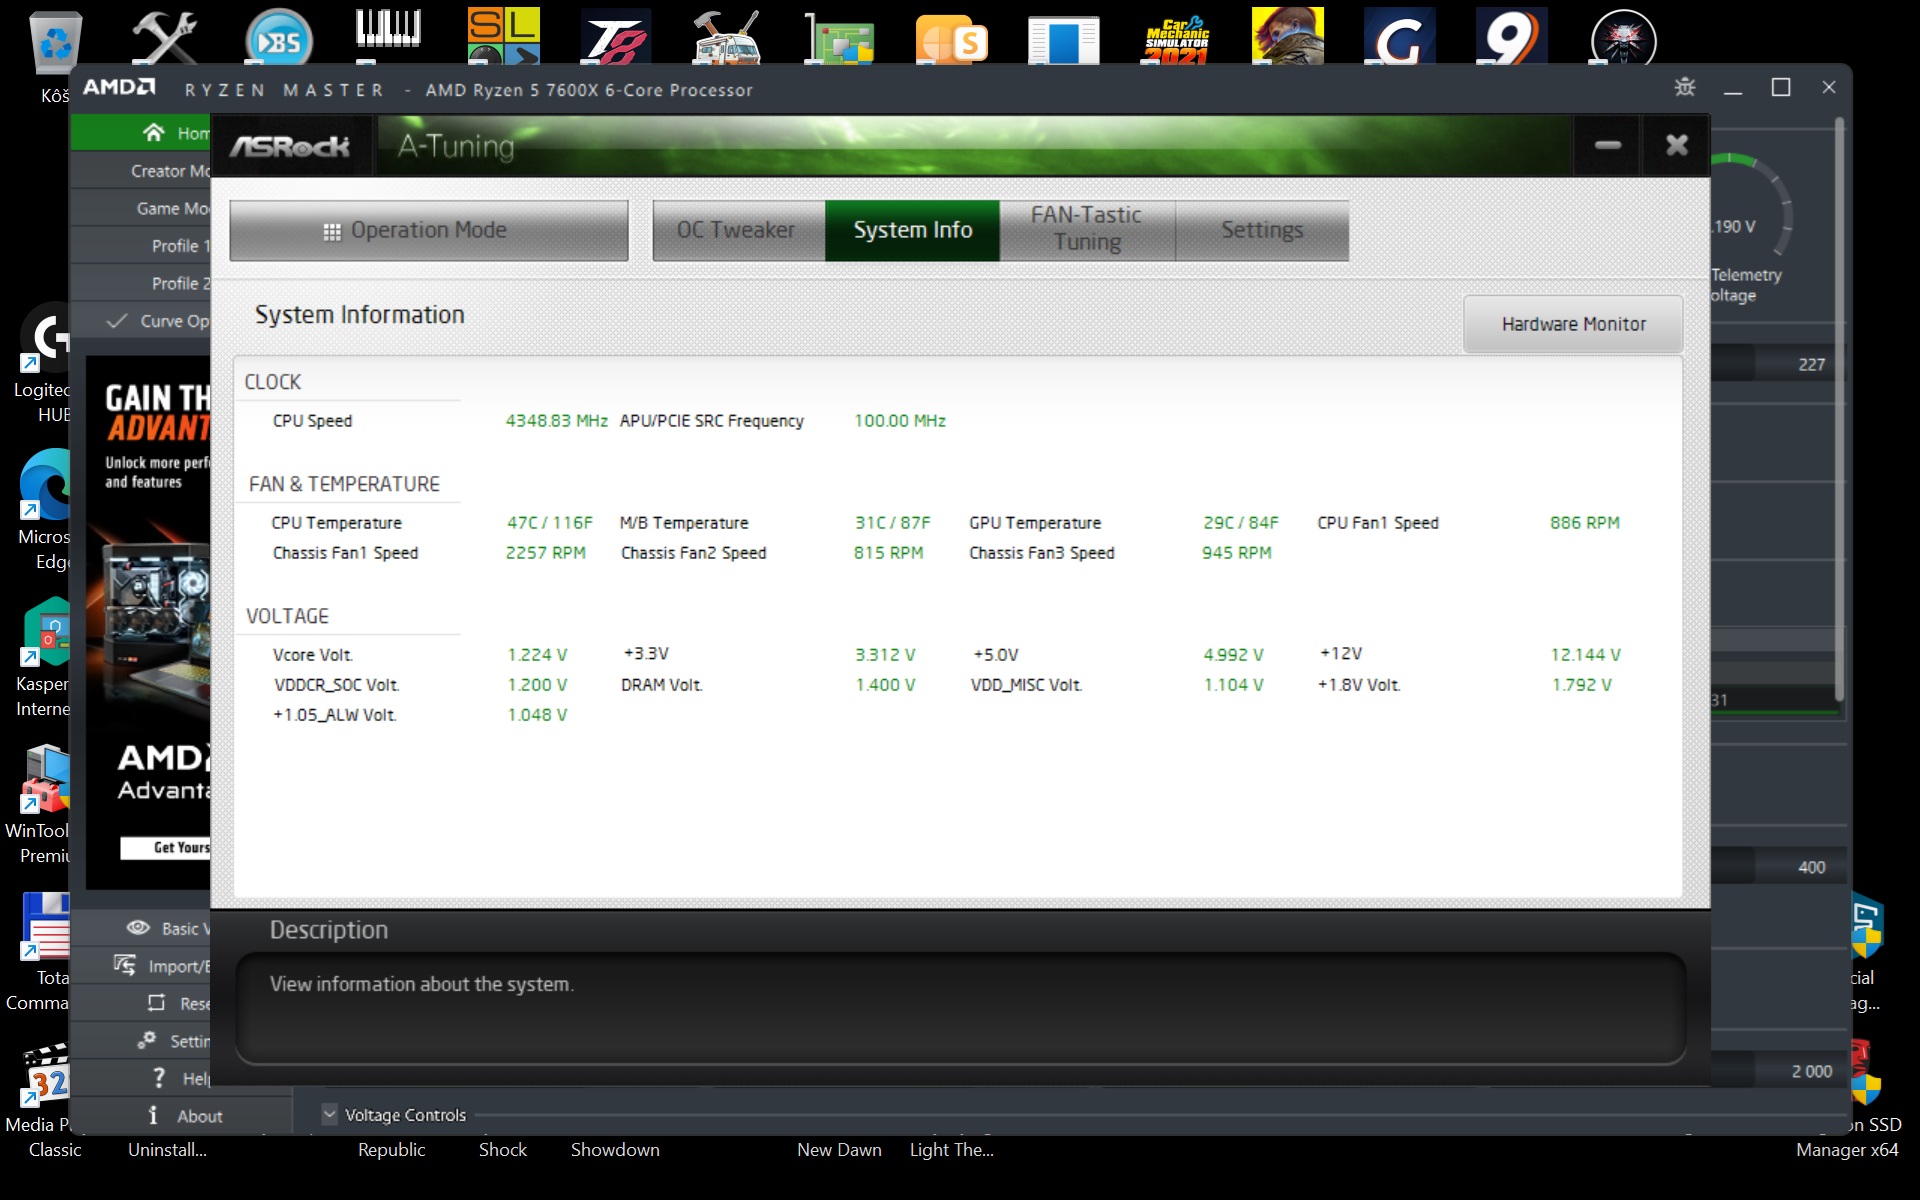Click the Import/Export arrows icon

(125, 965)
